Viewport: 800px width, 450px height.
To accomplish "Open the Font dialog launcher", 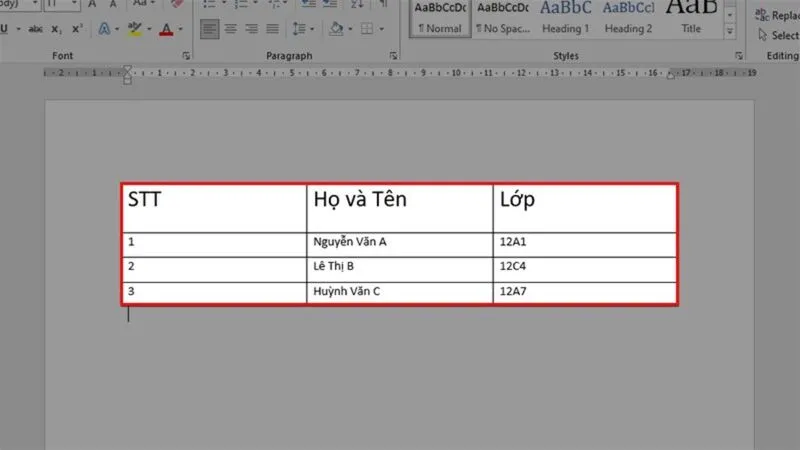I will pos(186,56).
